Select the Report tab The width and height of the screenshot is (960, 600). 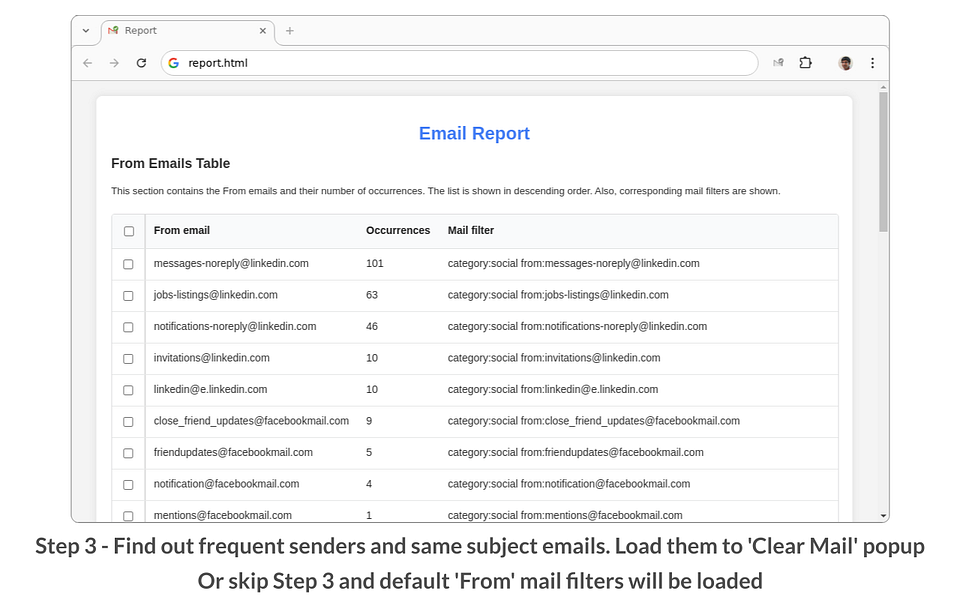[187, 31]
